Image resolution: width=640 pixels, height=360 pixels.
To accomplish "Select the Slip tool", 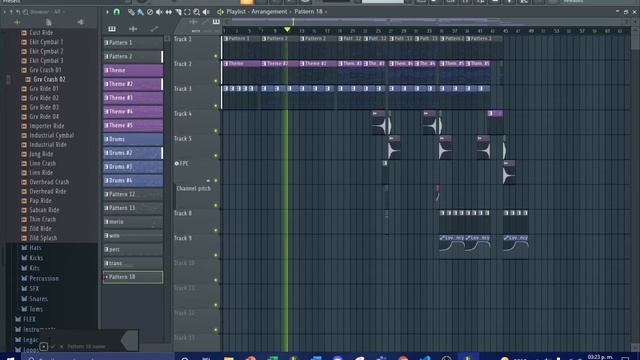I will 169,12.
